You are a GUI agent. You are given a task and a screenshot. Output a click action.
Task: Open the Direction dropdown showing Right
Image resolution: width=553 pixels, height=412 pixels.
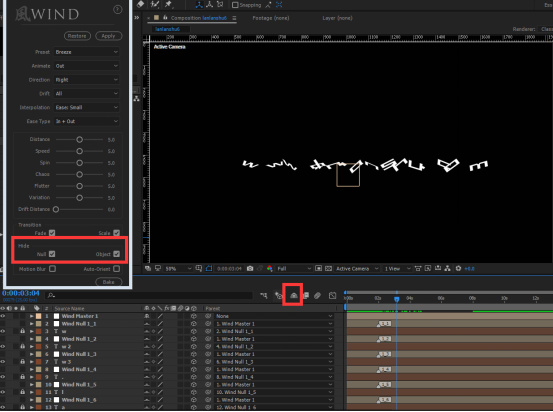(86, 80)
